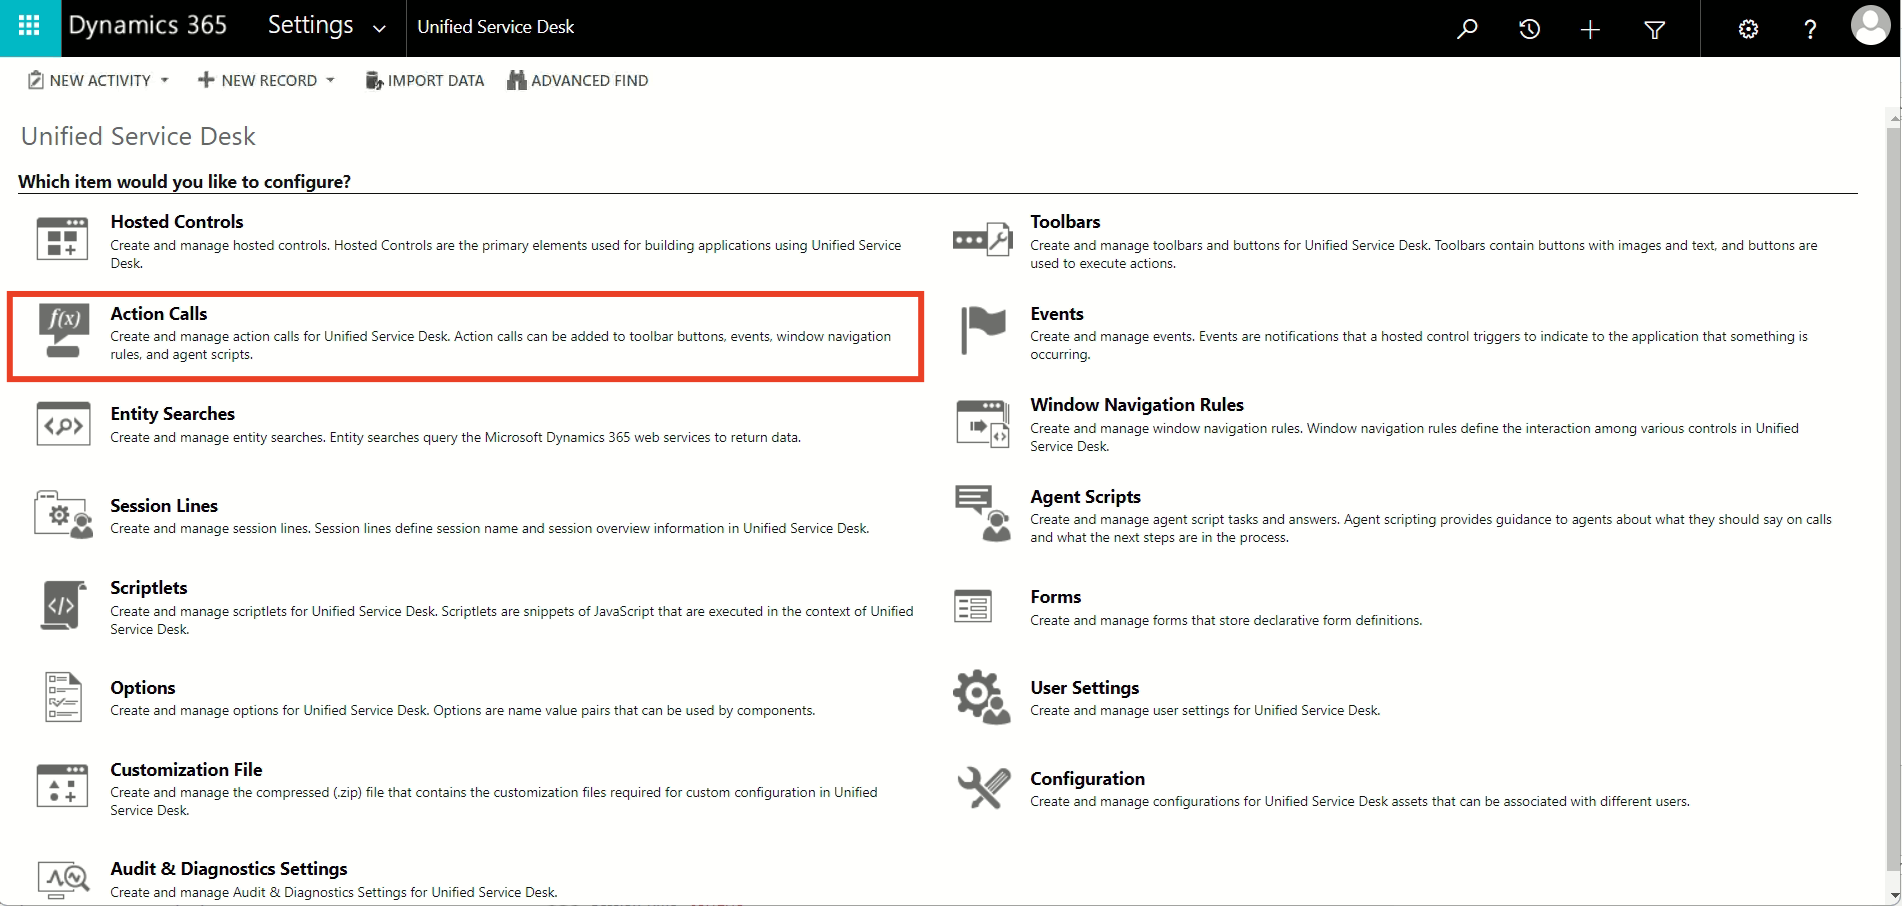Expand the Settings navigation chevron
This screenshot has height=906, width=1902.
pos(379,29)
